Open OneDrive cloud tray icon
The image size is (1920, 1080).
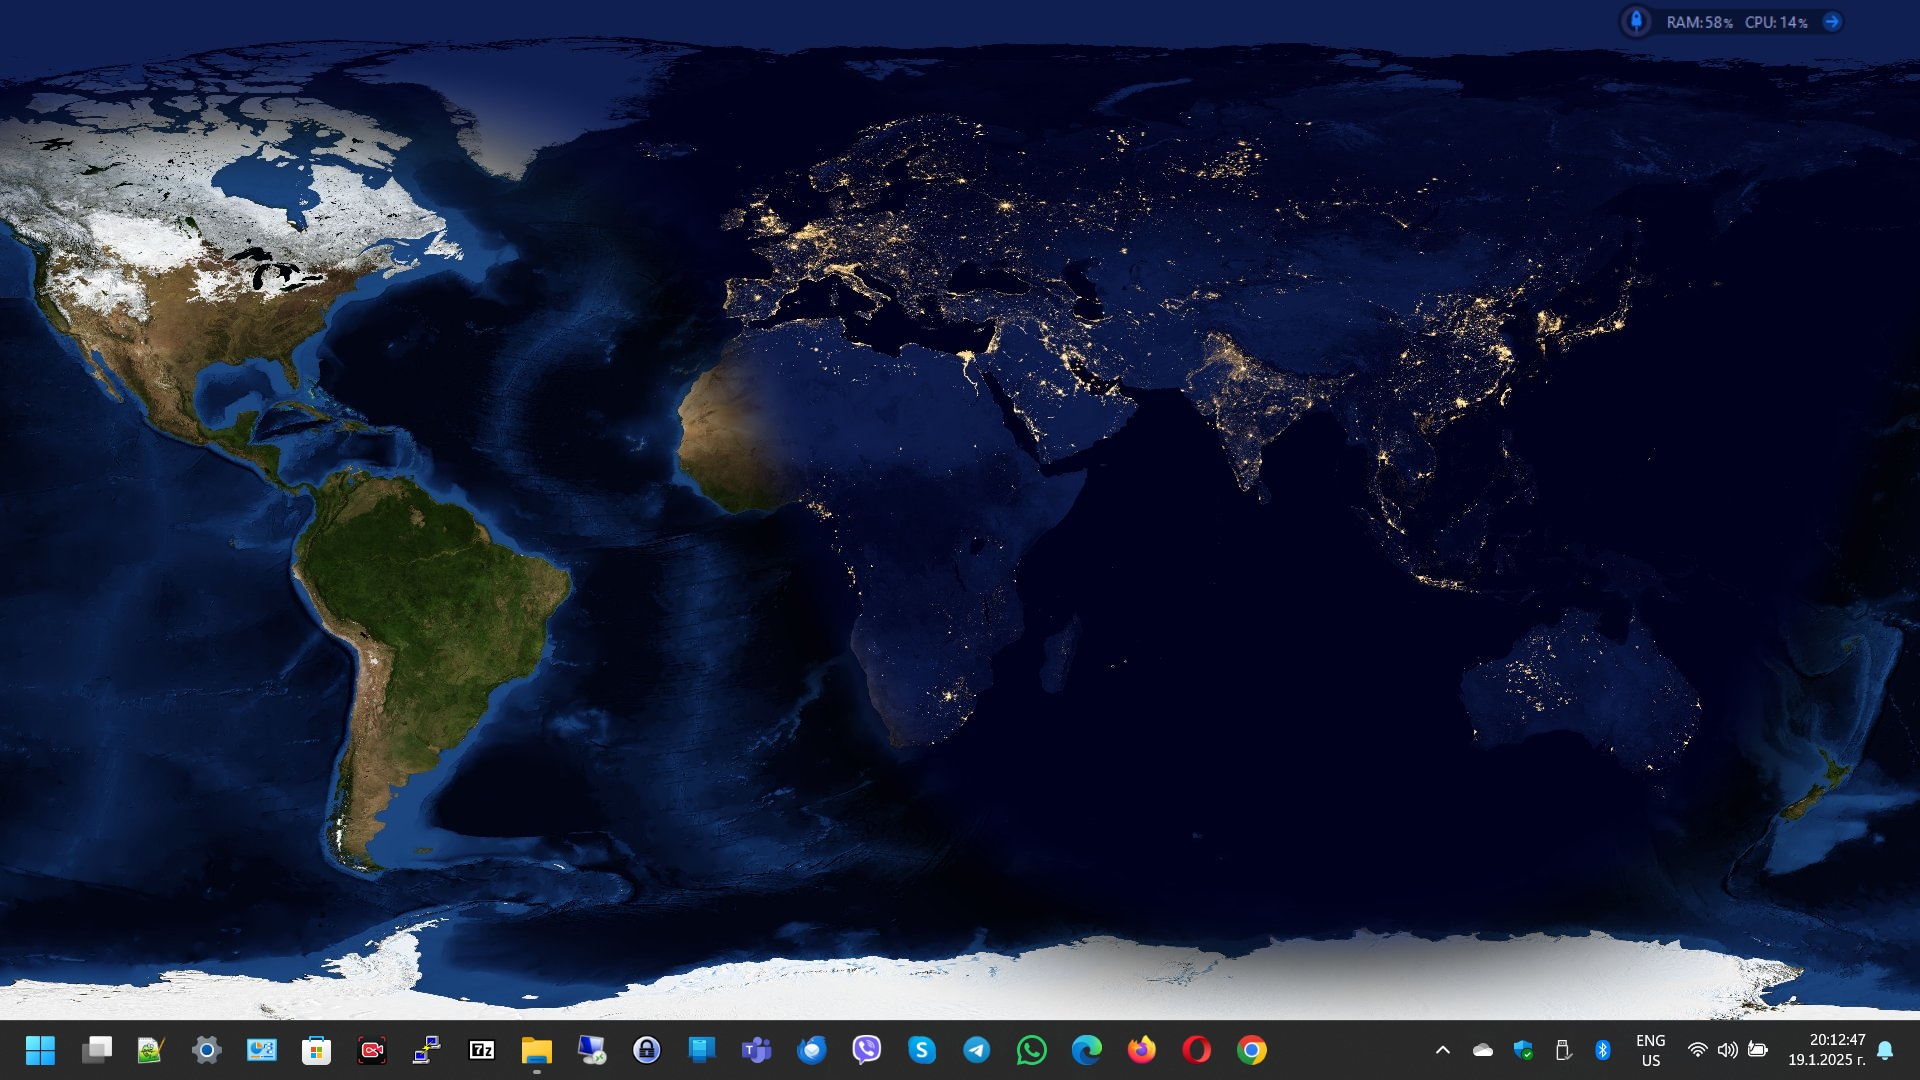click(1483, 1050)
